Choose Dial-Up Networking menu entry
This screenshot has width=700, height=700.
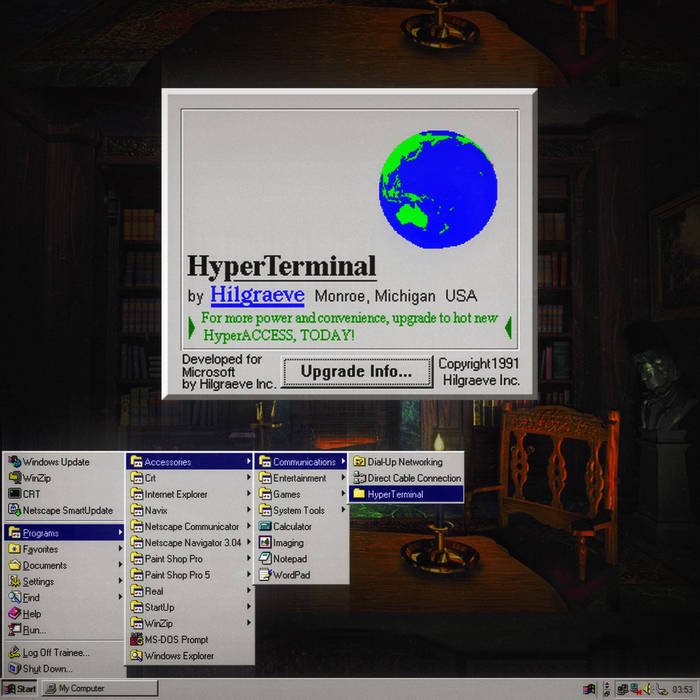click(404, 462)
